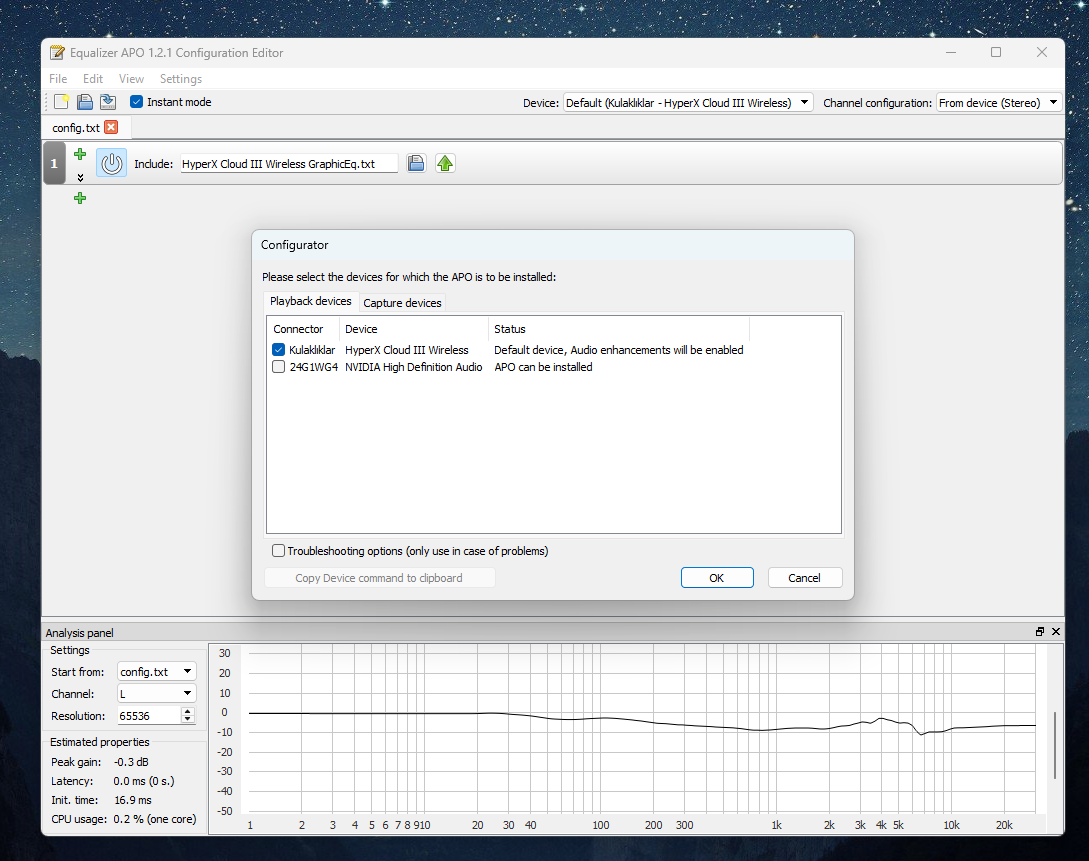Click the green plus icon above the row 1 chevrons
The width and height of the screenshot is (1089, 861).
[80, 153]
